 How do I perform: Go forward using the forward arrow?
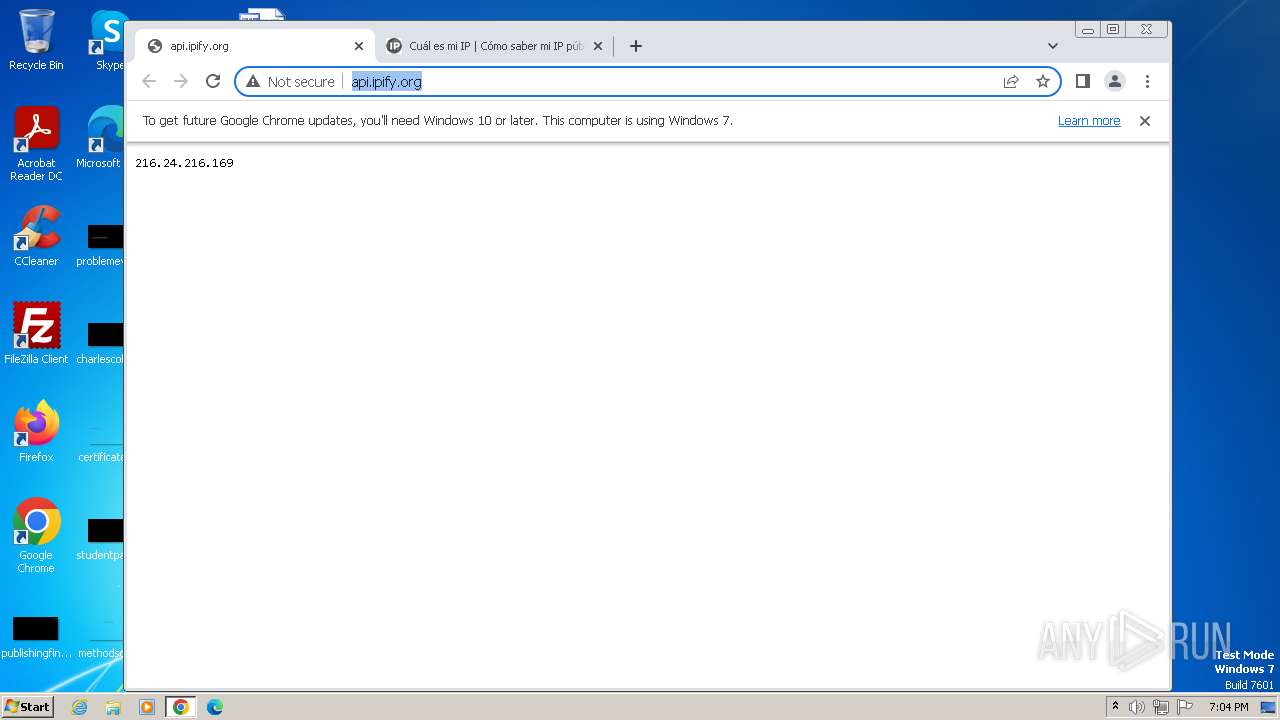(181, 81)
